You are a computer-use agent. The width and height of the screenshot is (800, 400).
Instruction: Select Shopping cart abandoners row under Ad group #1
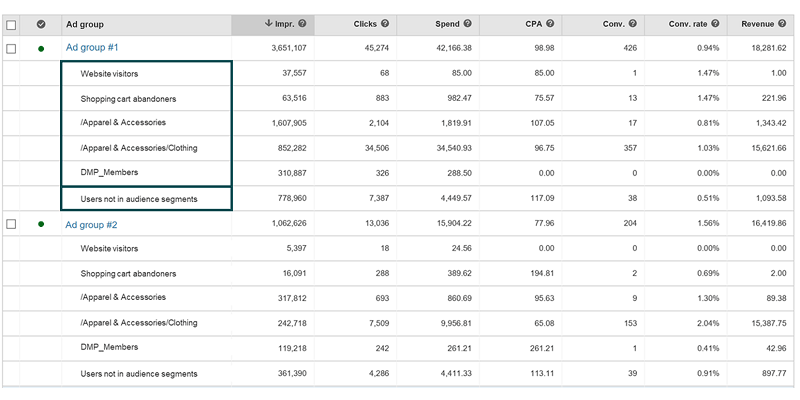(x=128, y=99)
